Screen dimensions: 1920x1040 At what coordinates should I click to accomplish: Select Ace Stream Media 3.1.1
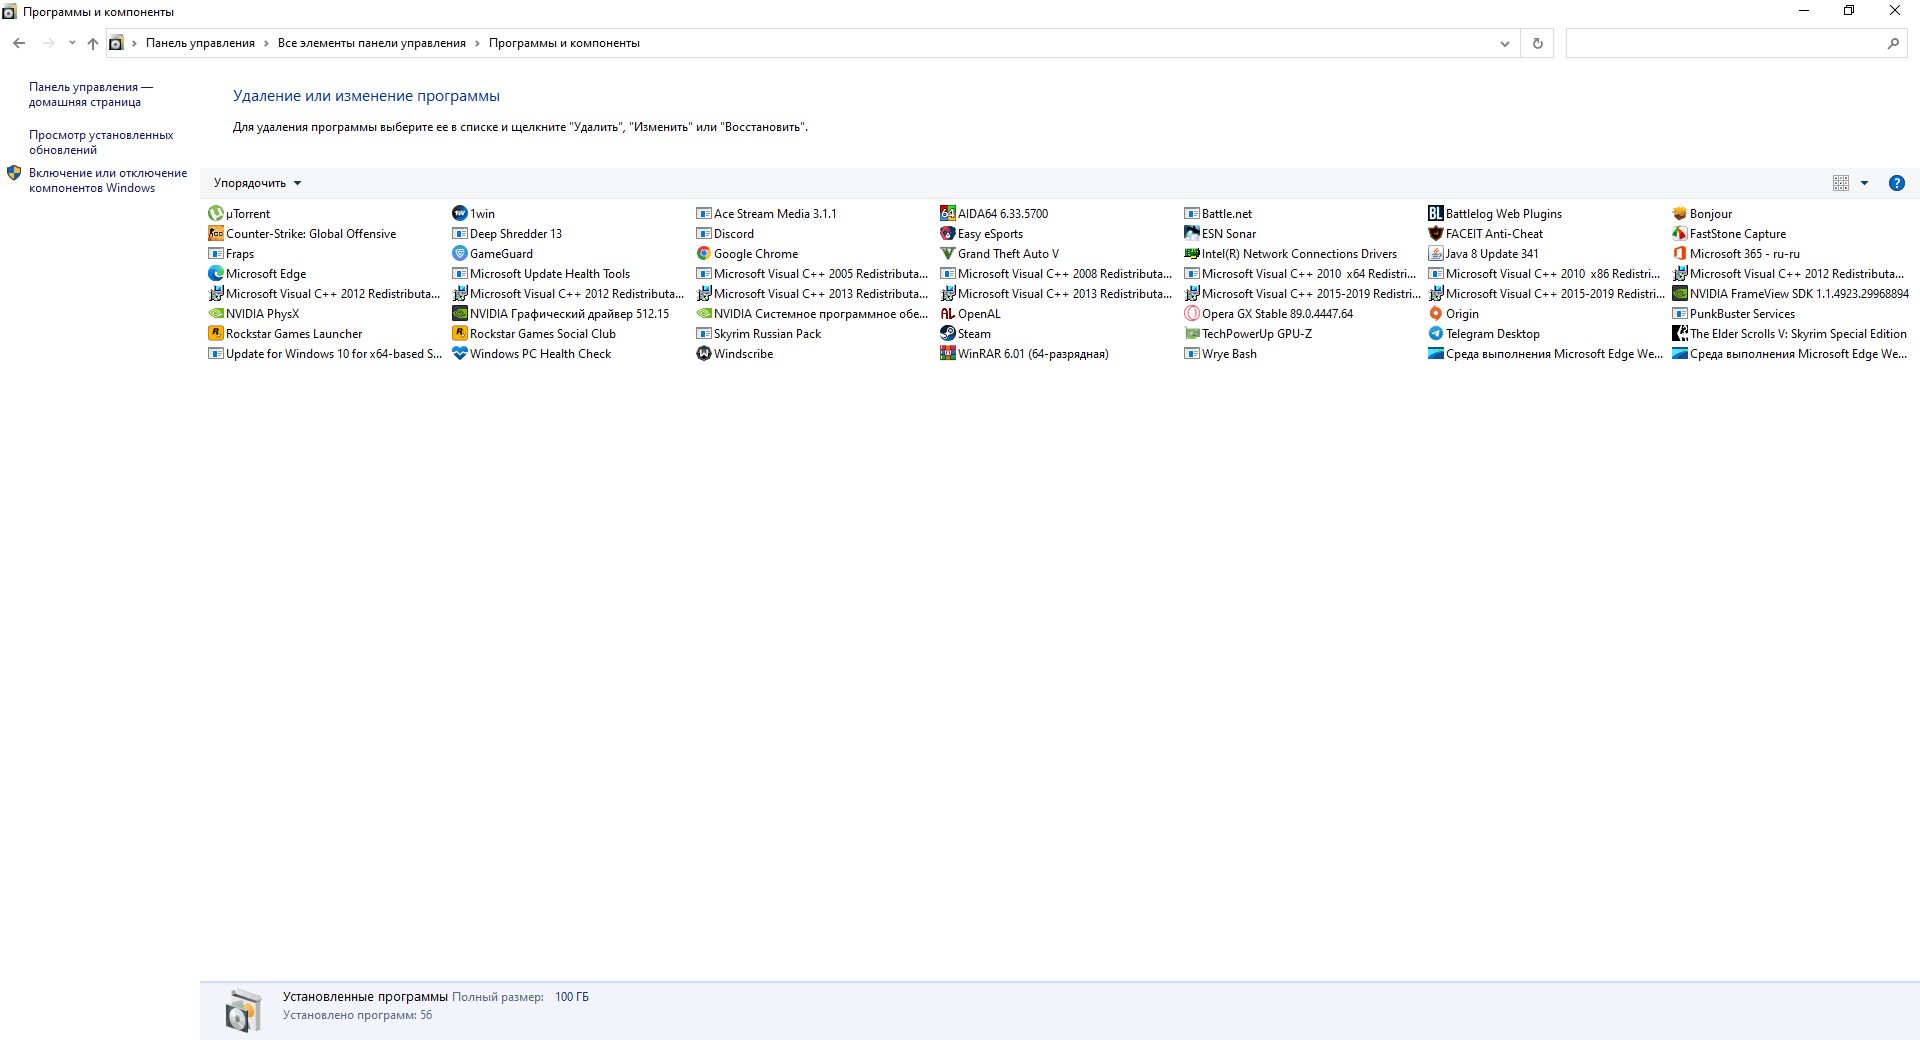point(766,214)
